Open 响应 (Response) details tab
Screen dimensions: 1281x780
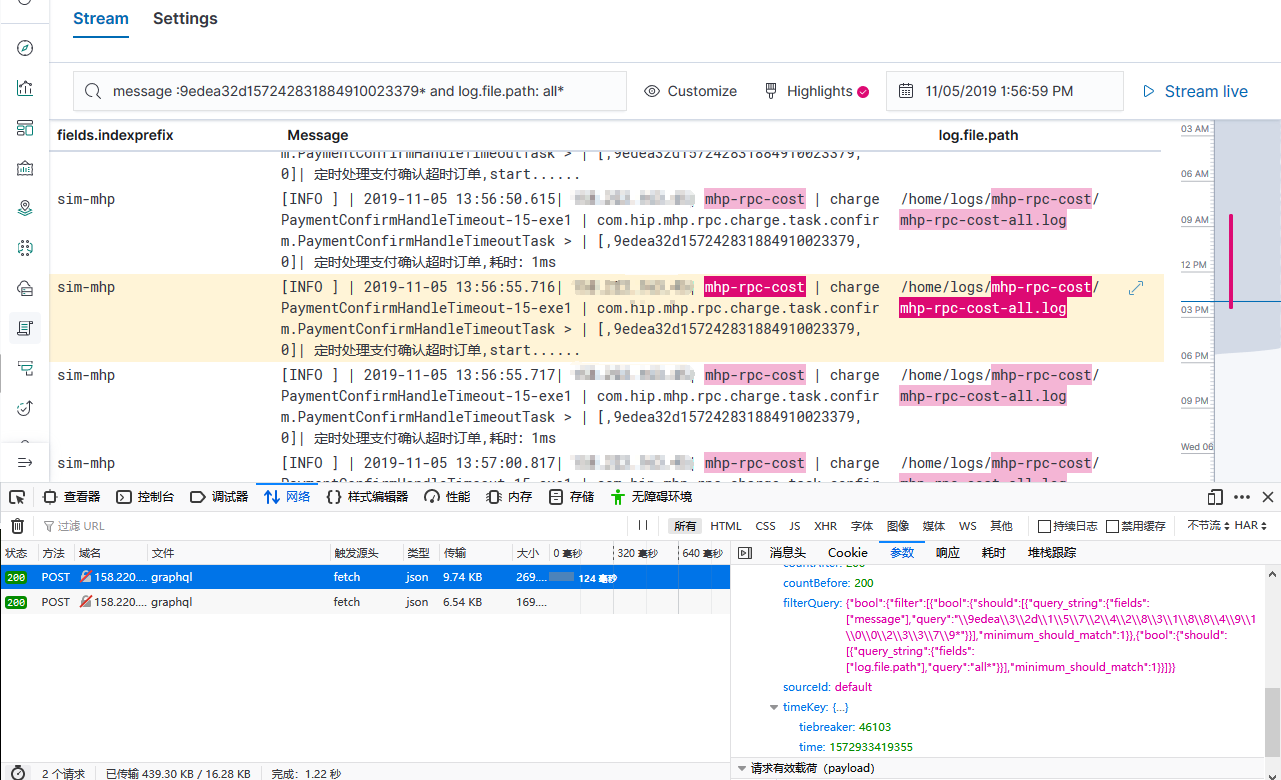947,553
